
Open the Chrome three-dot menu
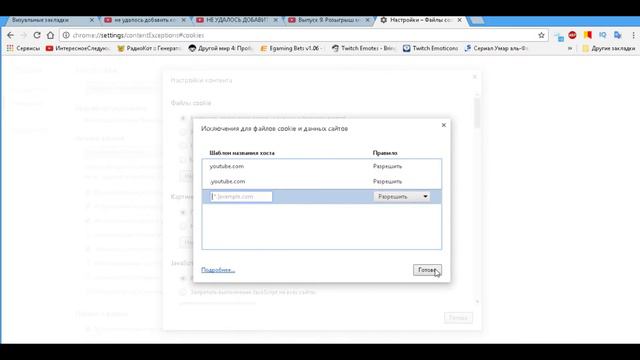633,36
